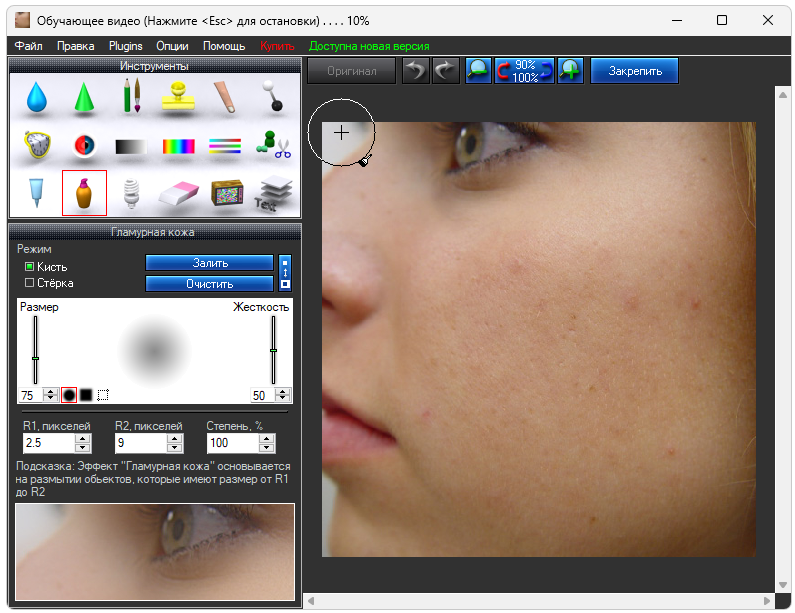Click the zoom in magnifier icon
This screenshot has width=795, height=613.
571,71
